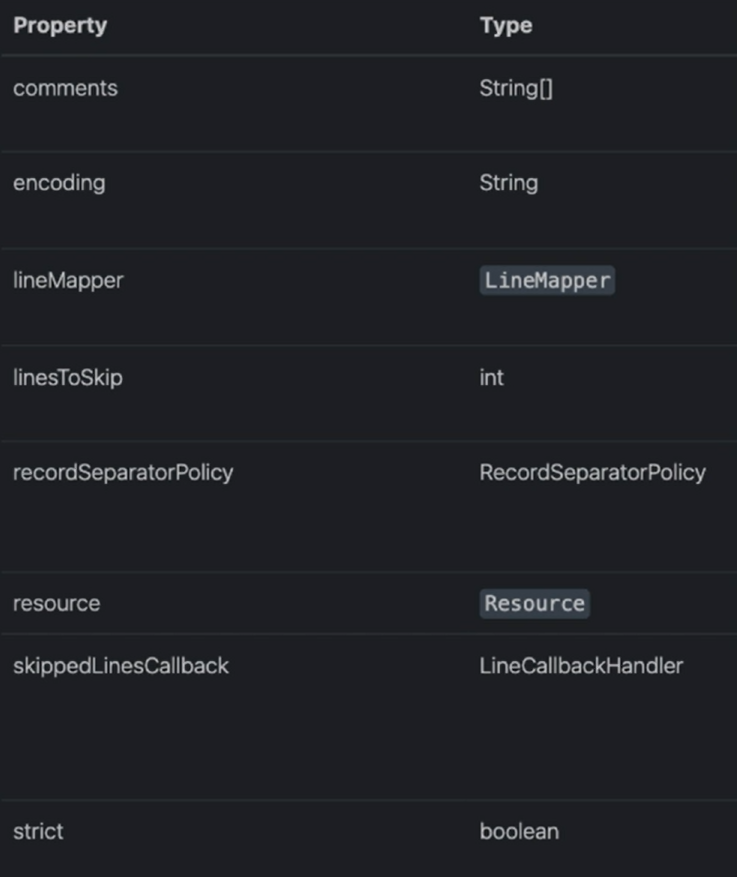Select the strict property name
The width and height of the screenshot is (737, 877).
click(38, 831)
